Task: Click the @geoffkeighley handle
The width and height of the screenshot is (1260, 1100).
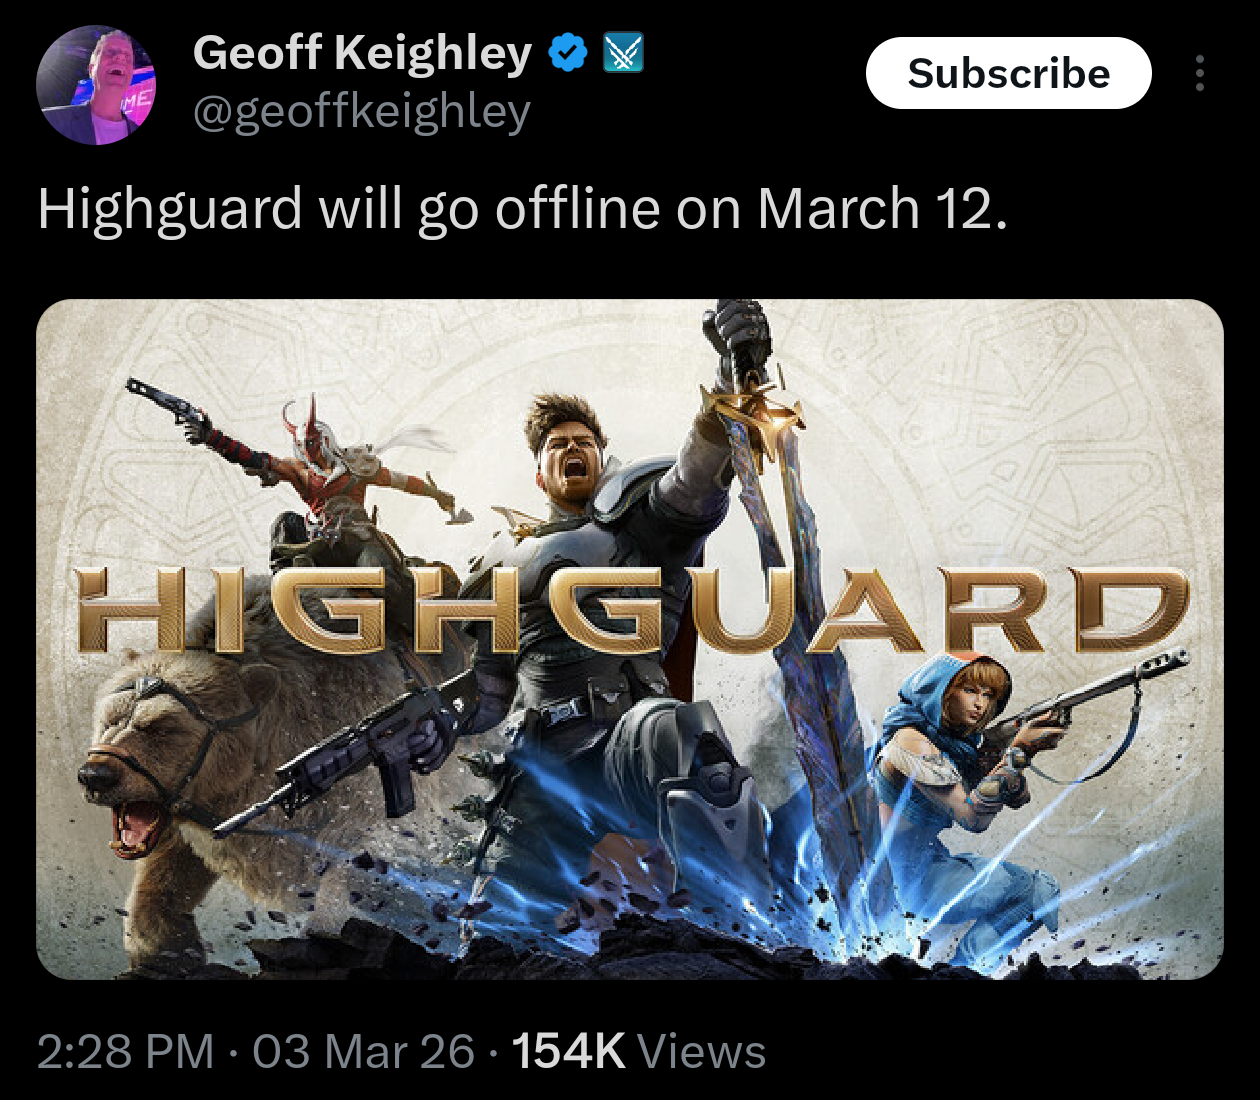Action: point(361,112)
